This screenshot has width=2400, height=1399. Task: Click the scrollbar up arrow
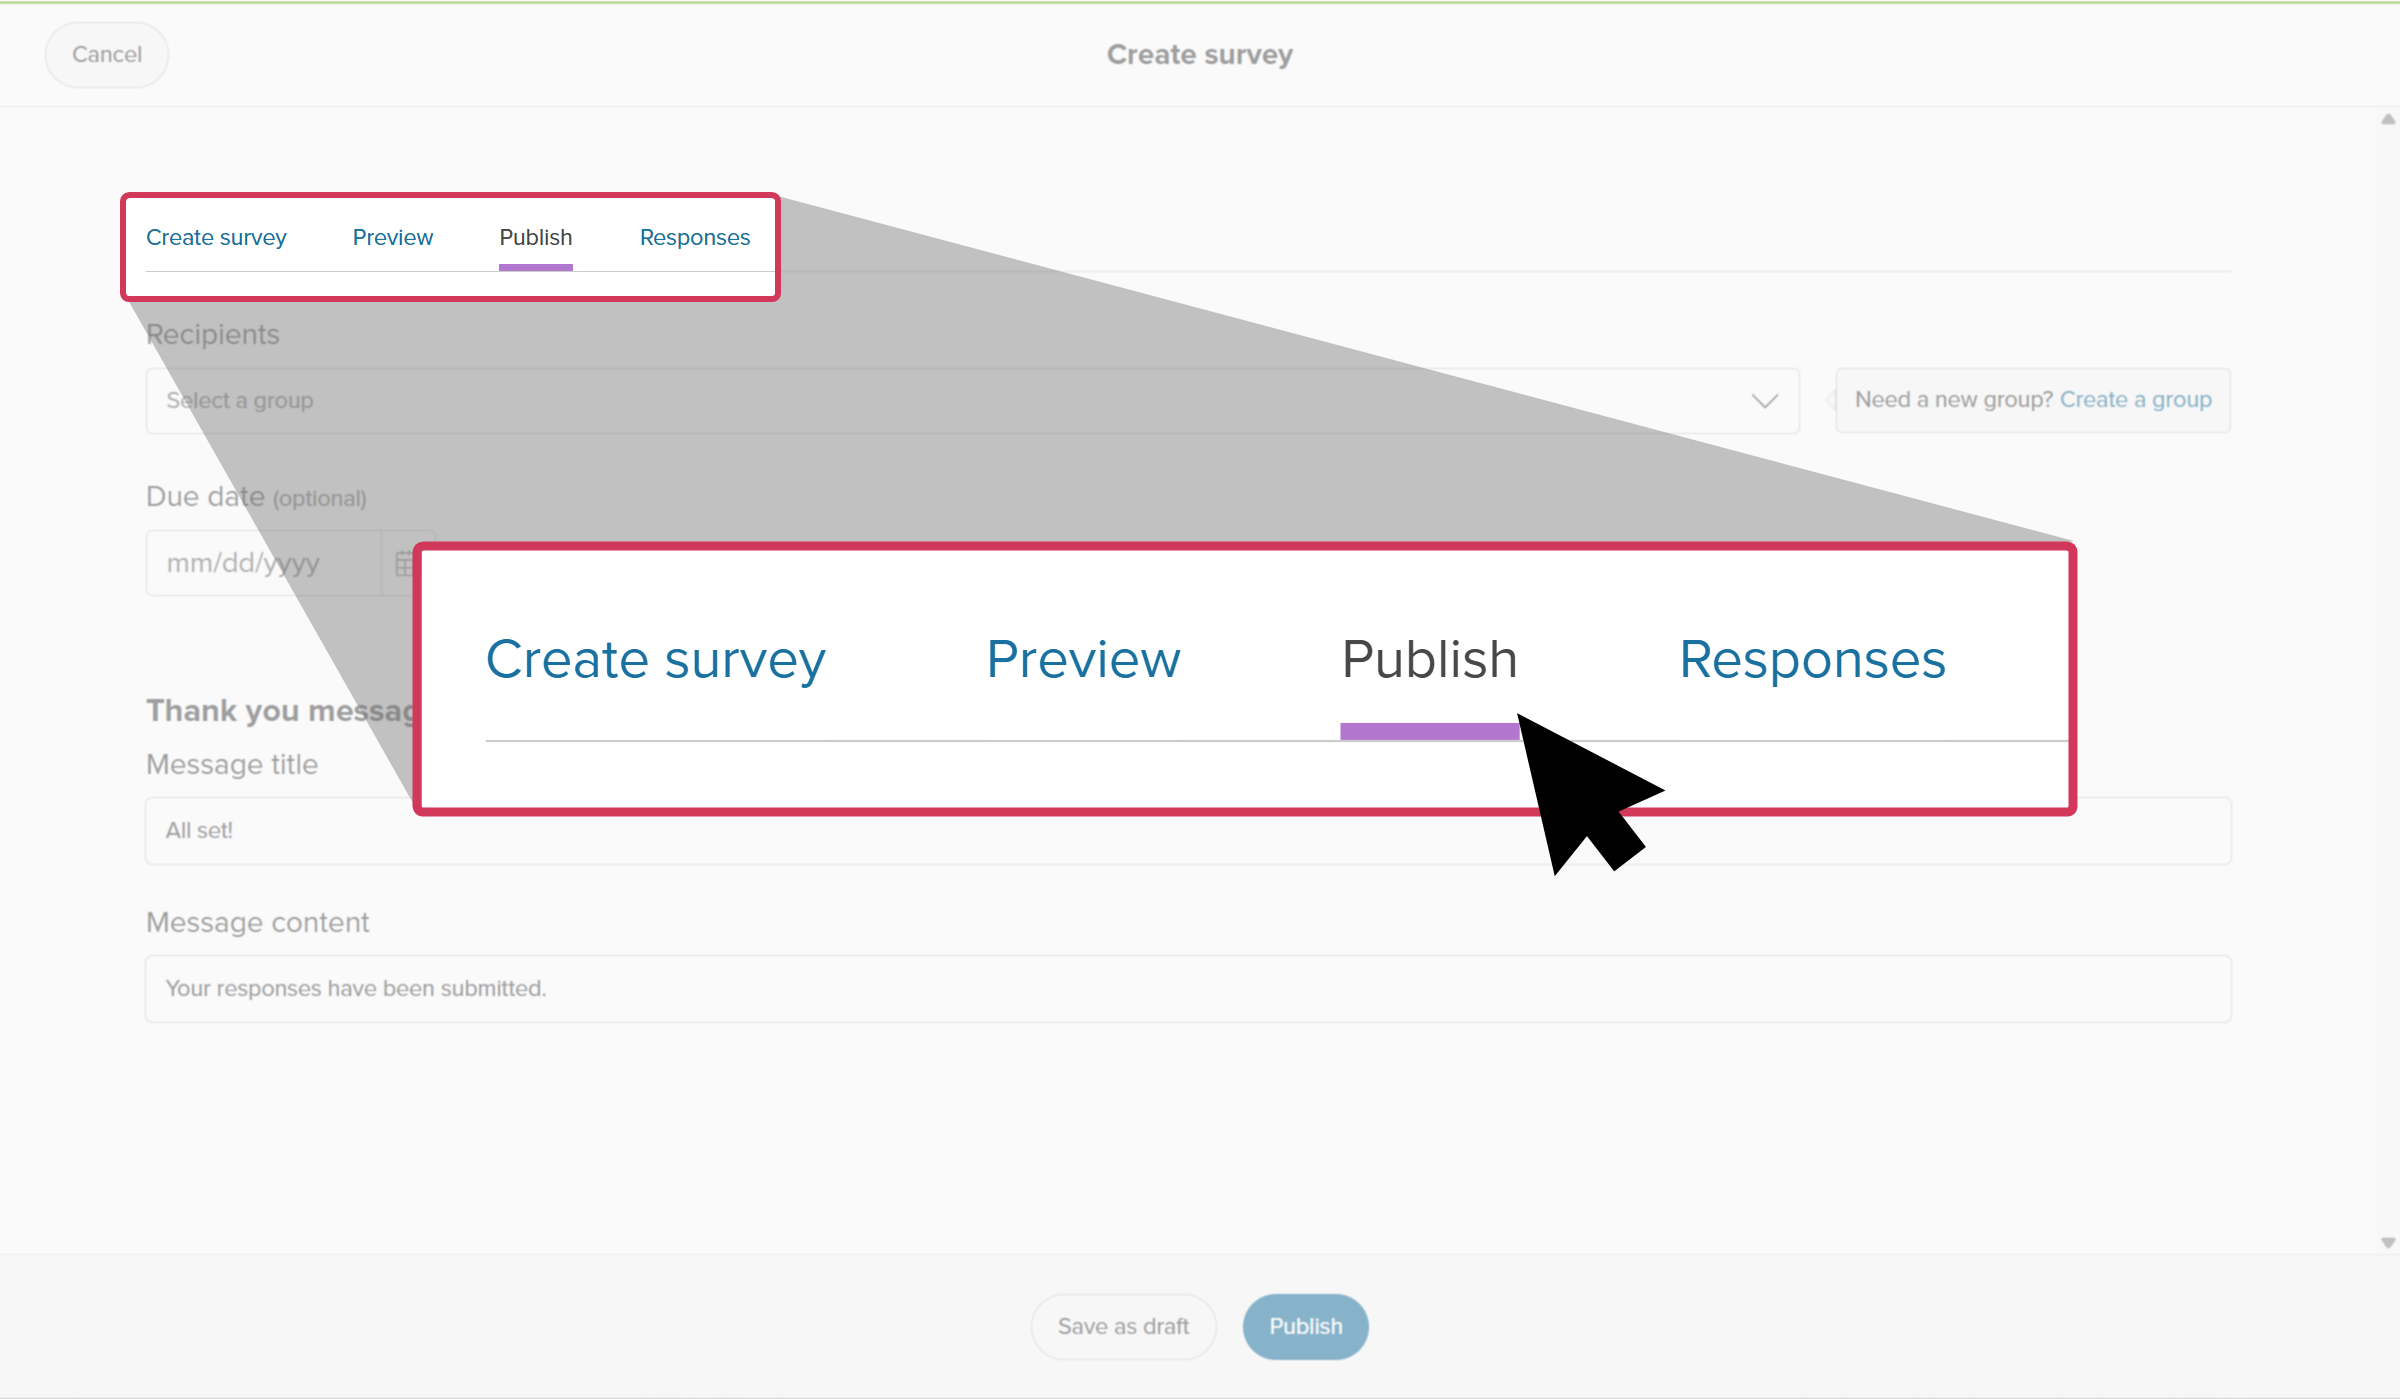coord(2388,119)
